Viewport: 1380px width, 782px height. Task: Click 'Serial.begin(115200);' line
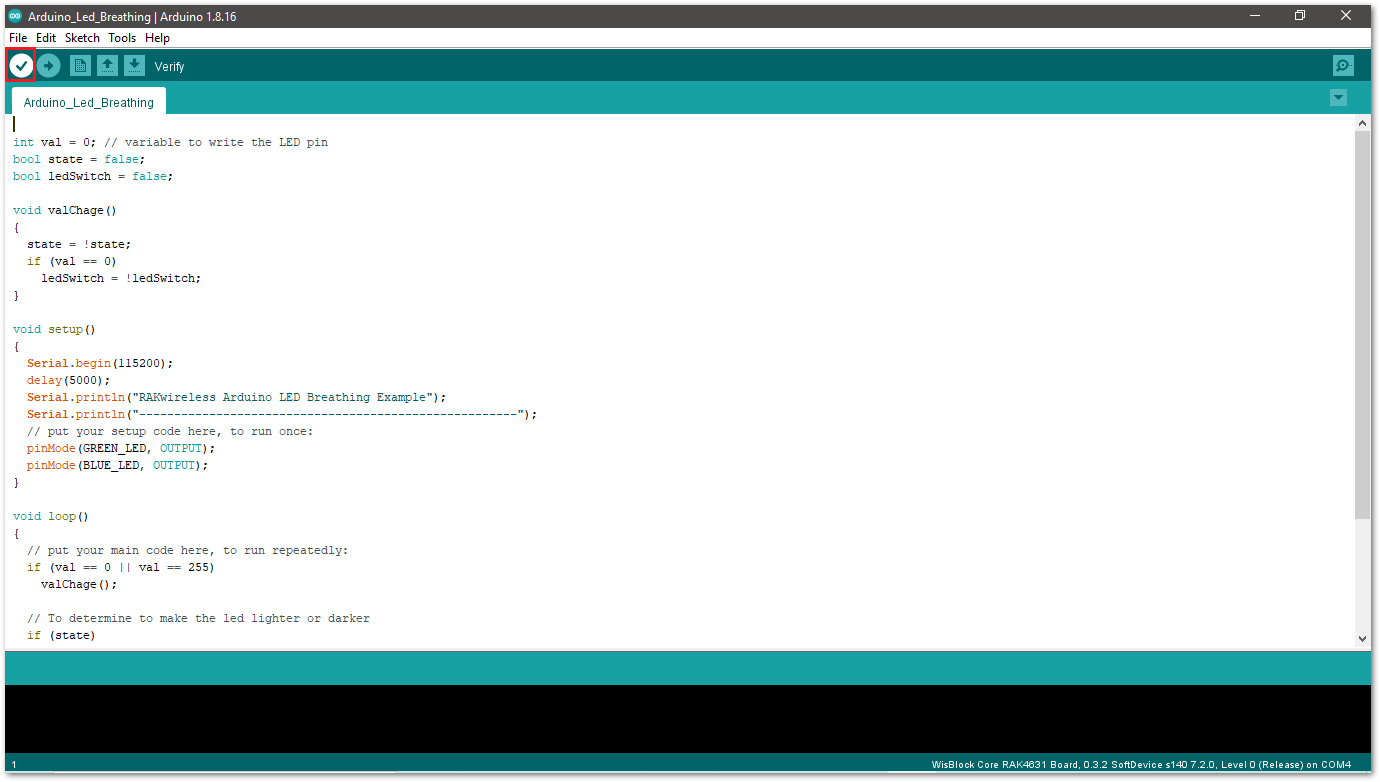click(x=100, y=363)
